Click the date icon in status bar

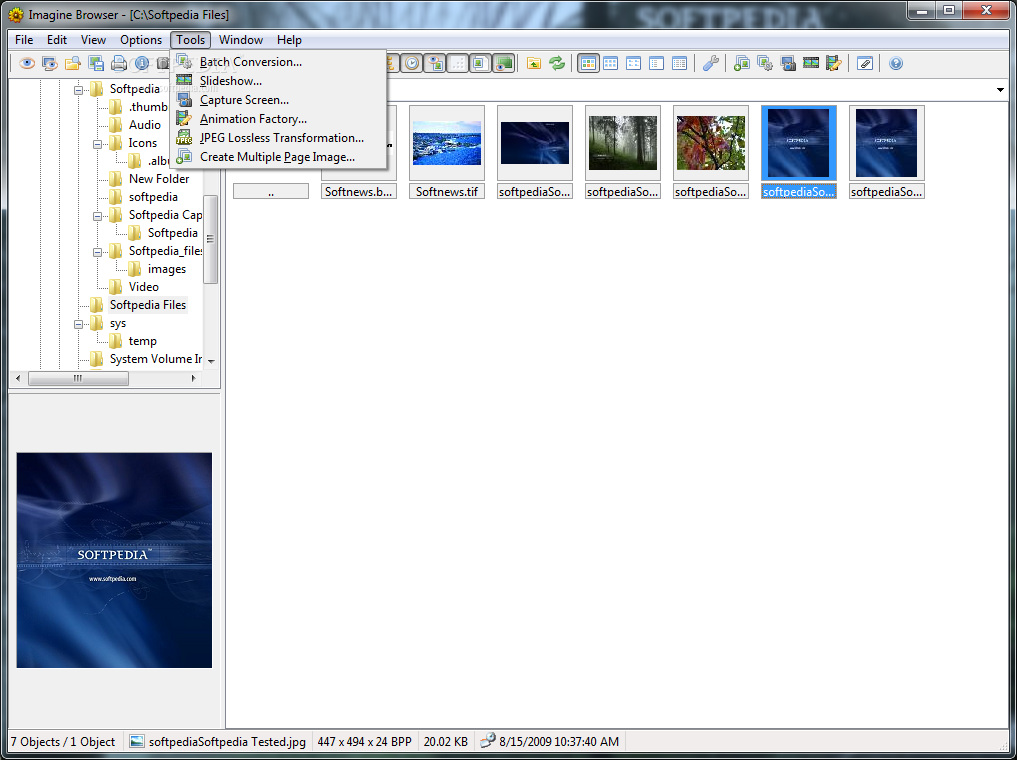pos(488,741)
